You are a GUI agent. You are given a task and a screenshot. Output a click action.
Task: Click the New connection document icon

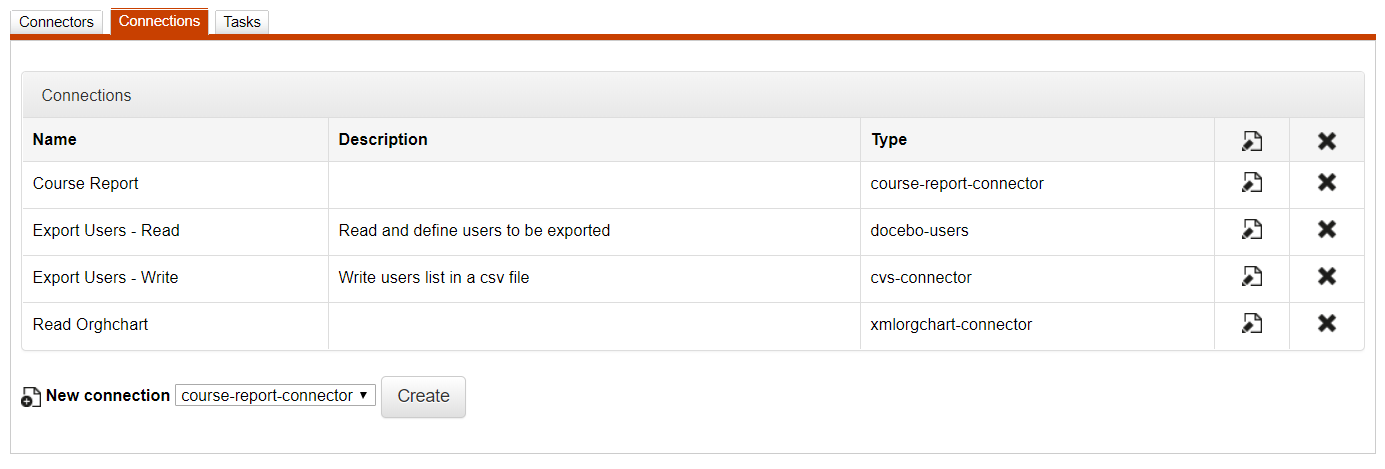point(31,397)
